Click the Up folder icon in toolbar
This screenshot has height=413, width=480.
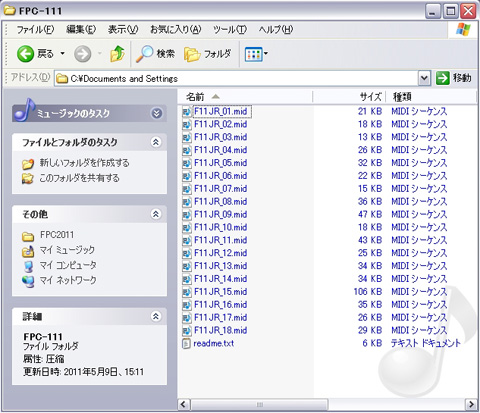(x=117, y=54)
